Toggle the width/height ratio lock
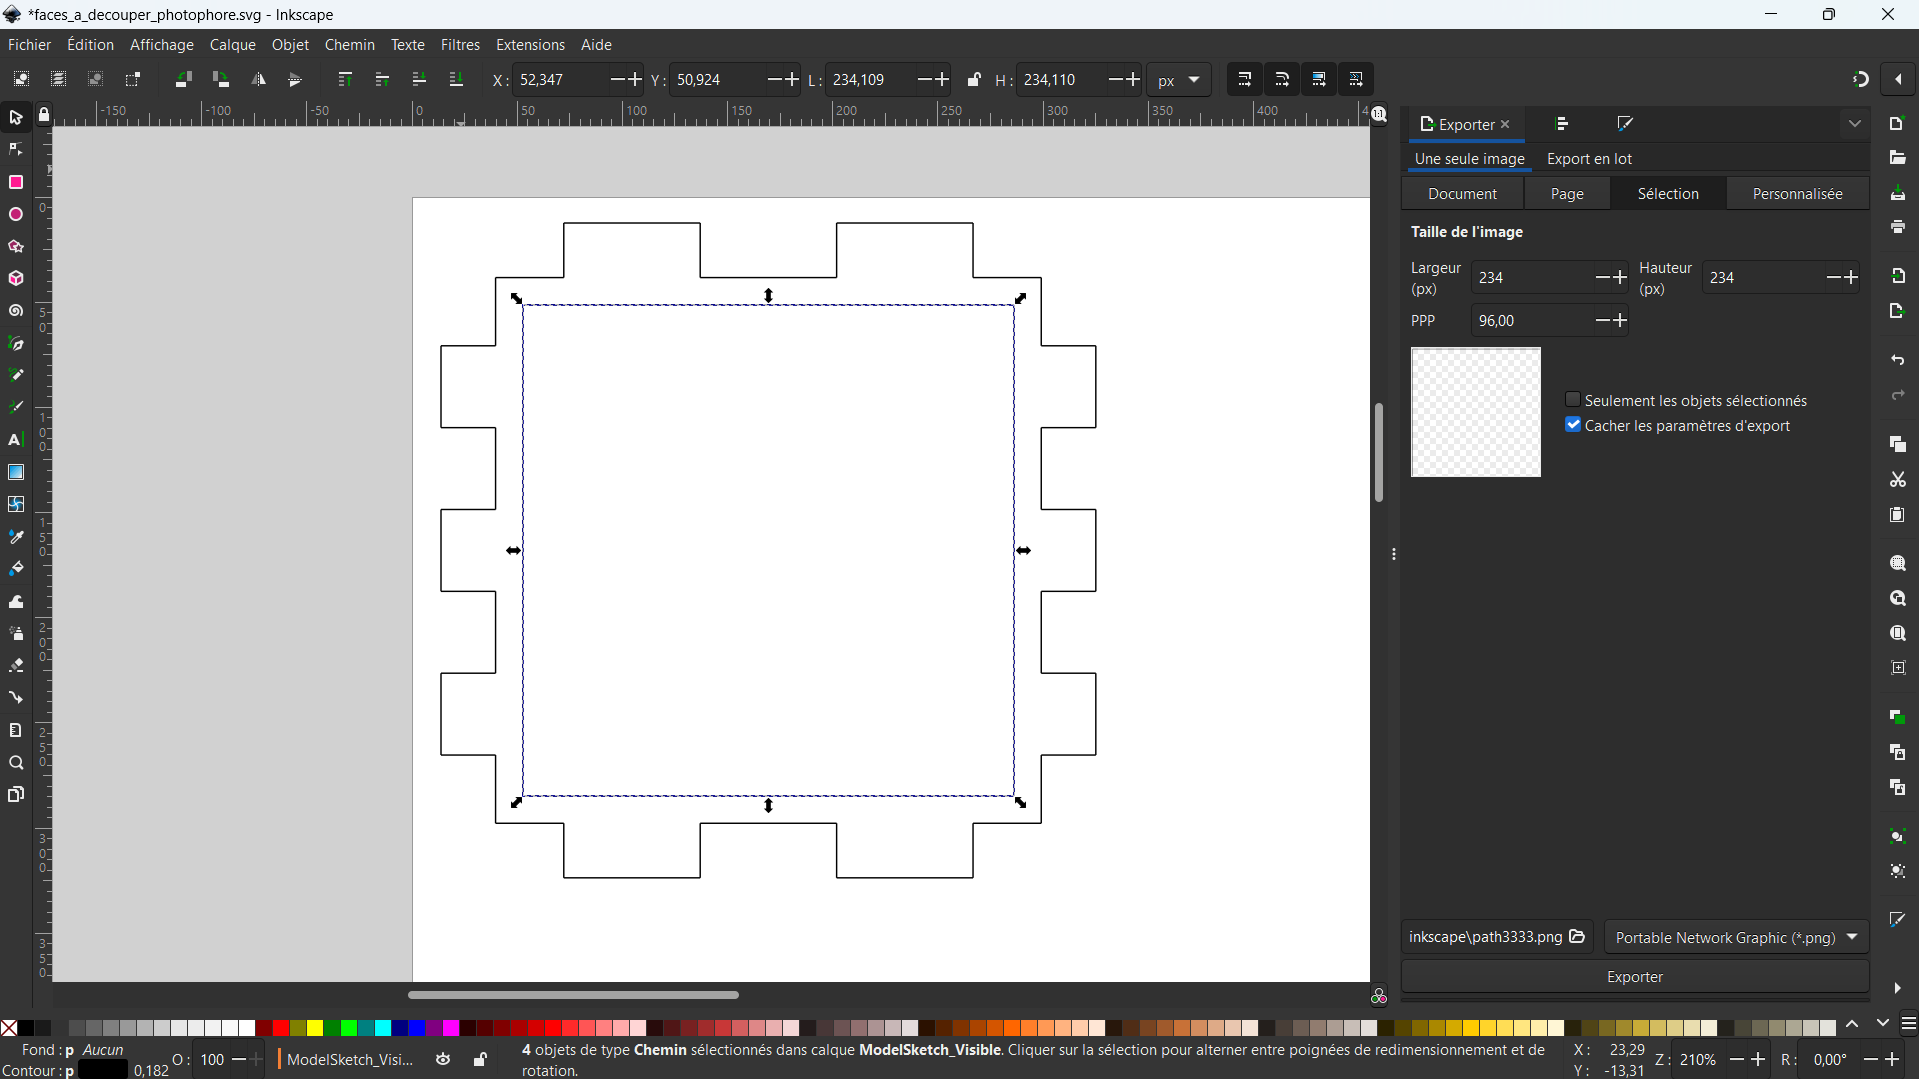The image size is (1919, 1079). click(974, 80)
